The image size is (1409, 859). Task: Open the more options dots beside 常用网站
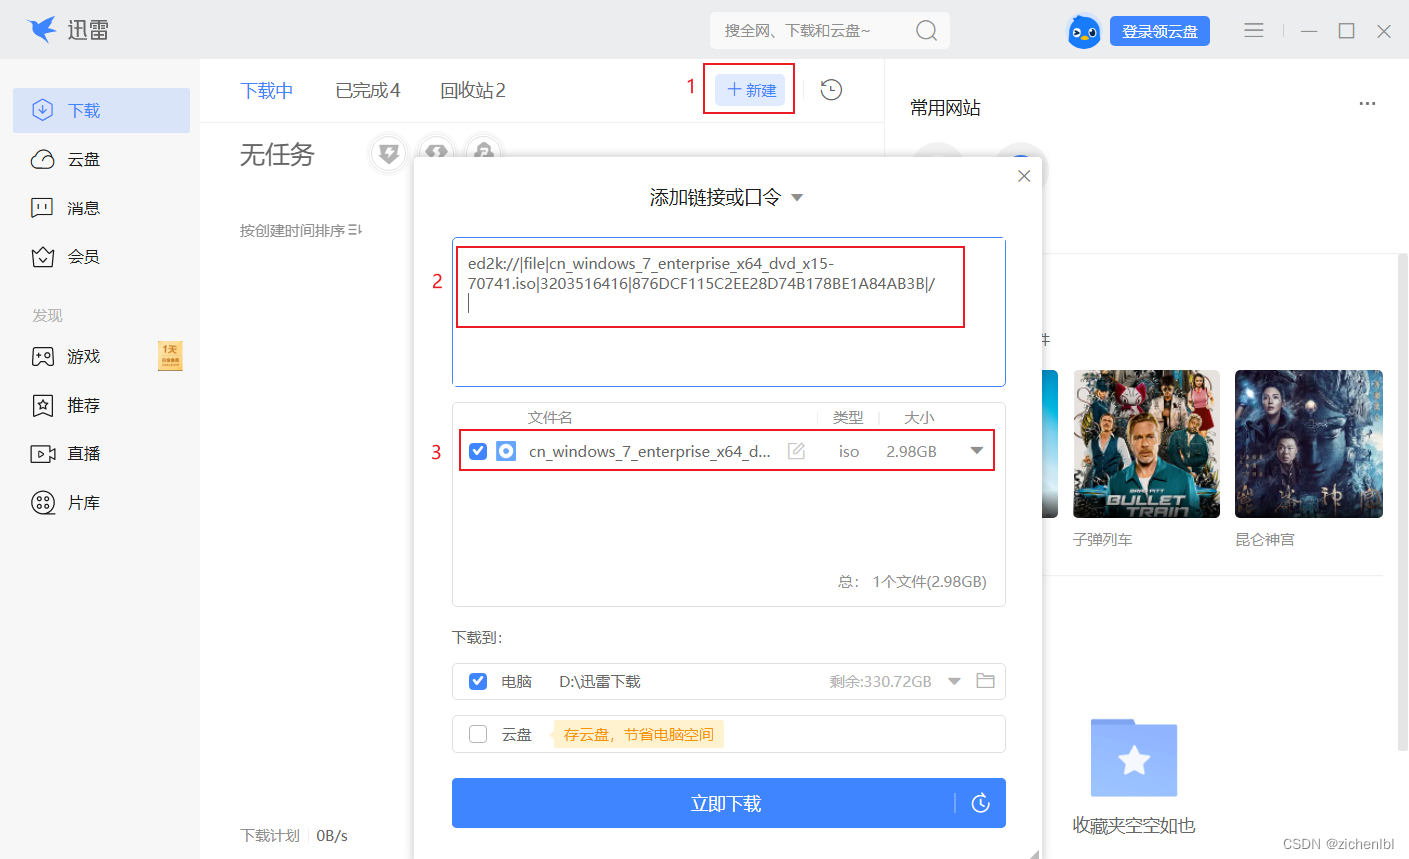tap(1367, 104)
